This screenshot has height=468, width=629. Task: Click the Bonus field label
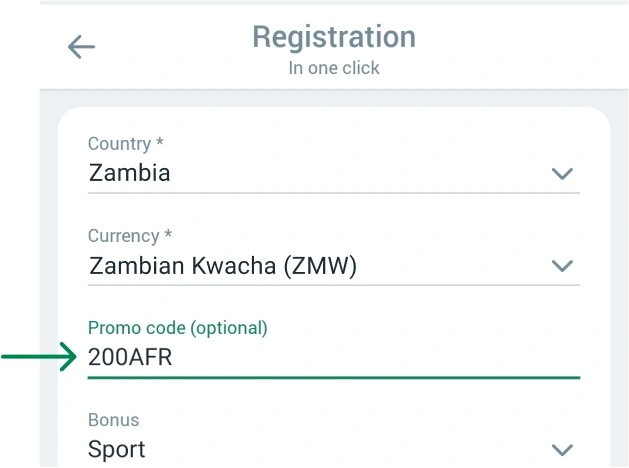click(x=113, y=420)
